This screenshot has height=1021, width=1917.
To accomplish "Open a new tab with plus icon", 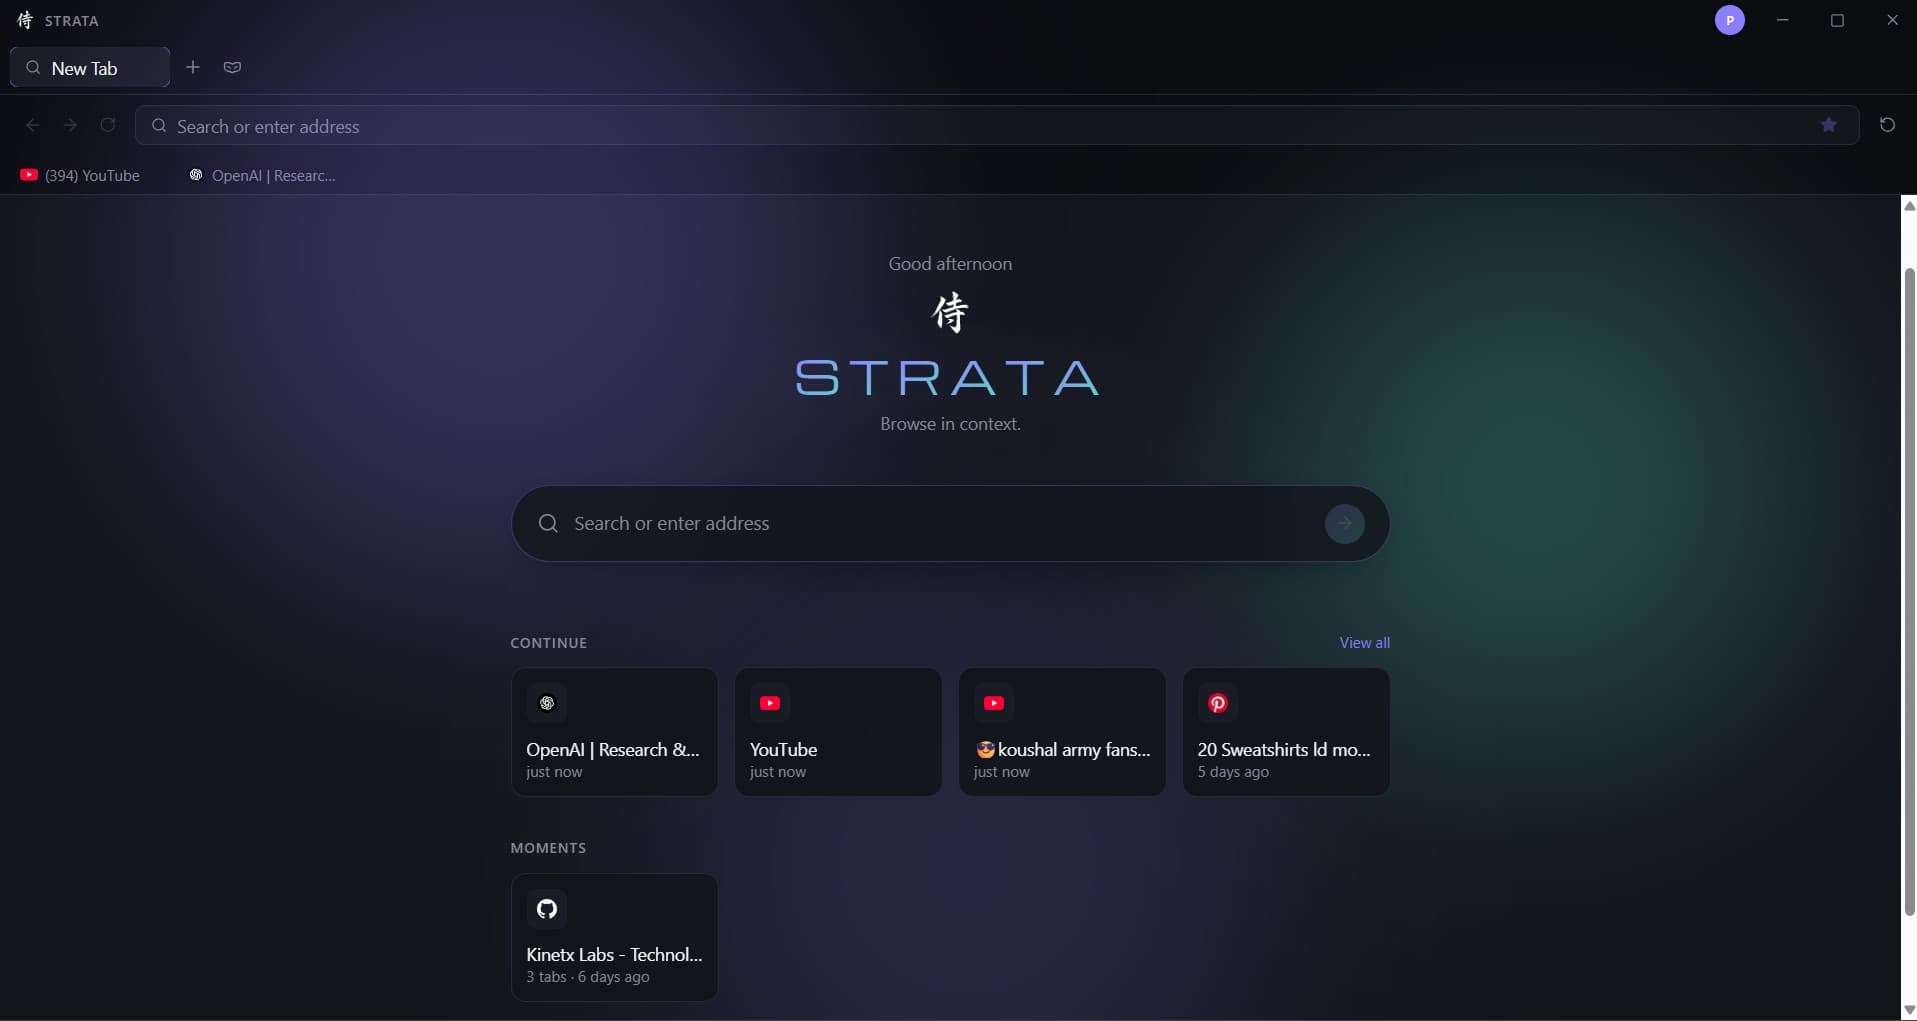I will coord(193,67).
